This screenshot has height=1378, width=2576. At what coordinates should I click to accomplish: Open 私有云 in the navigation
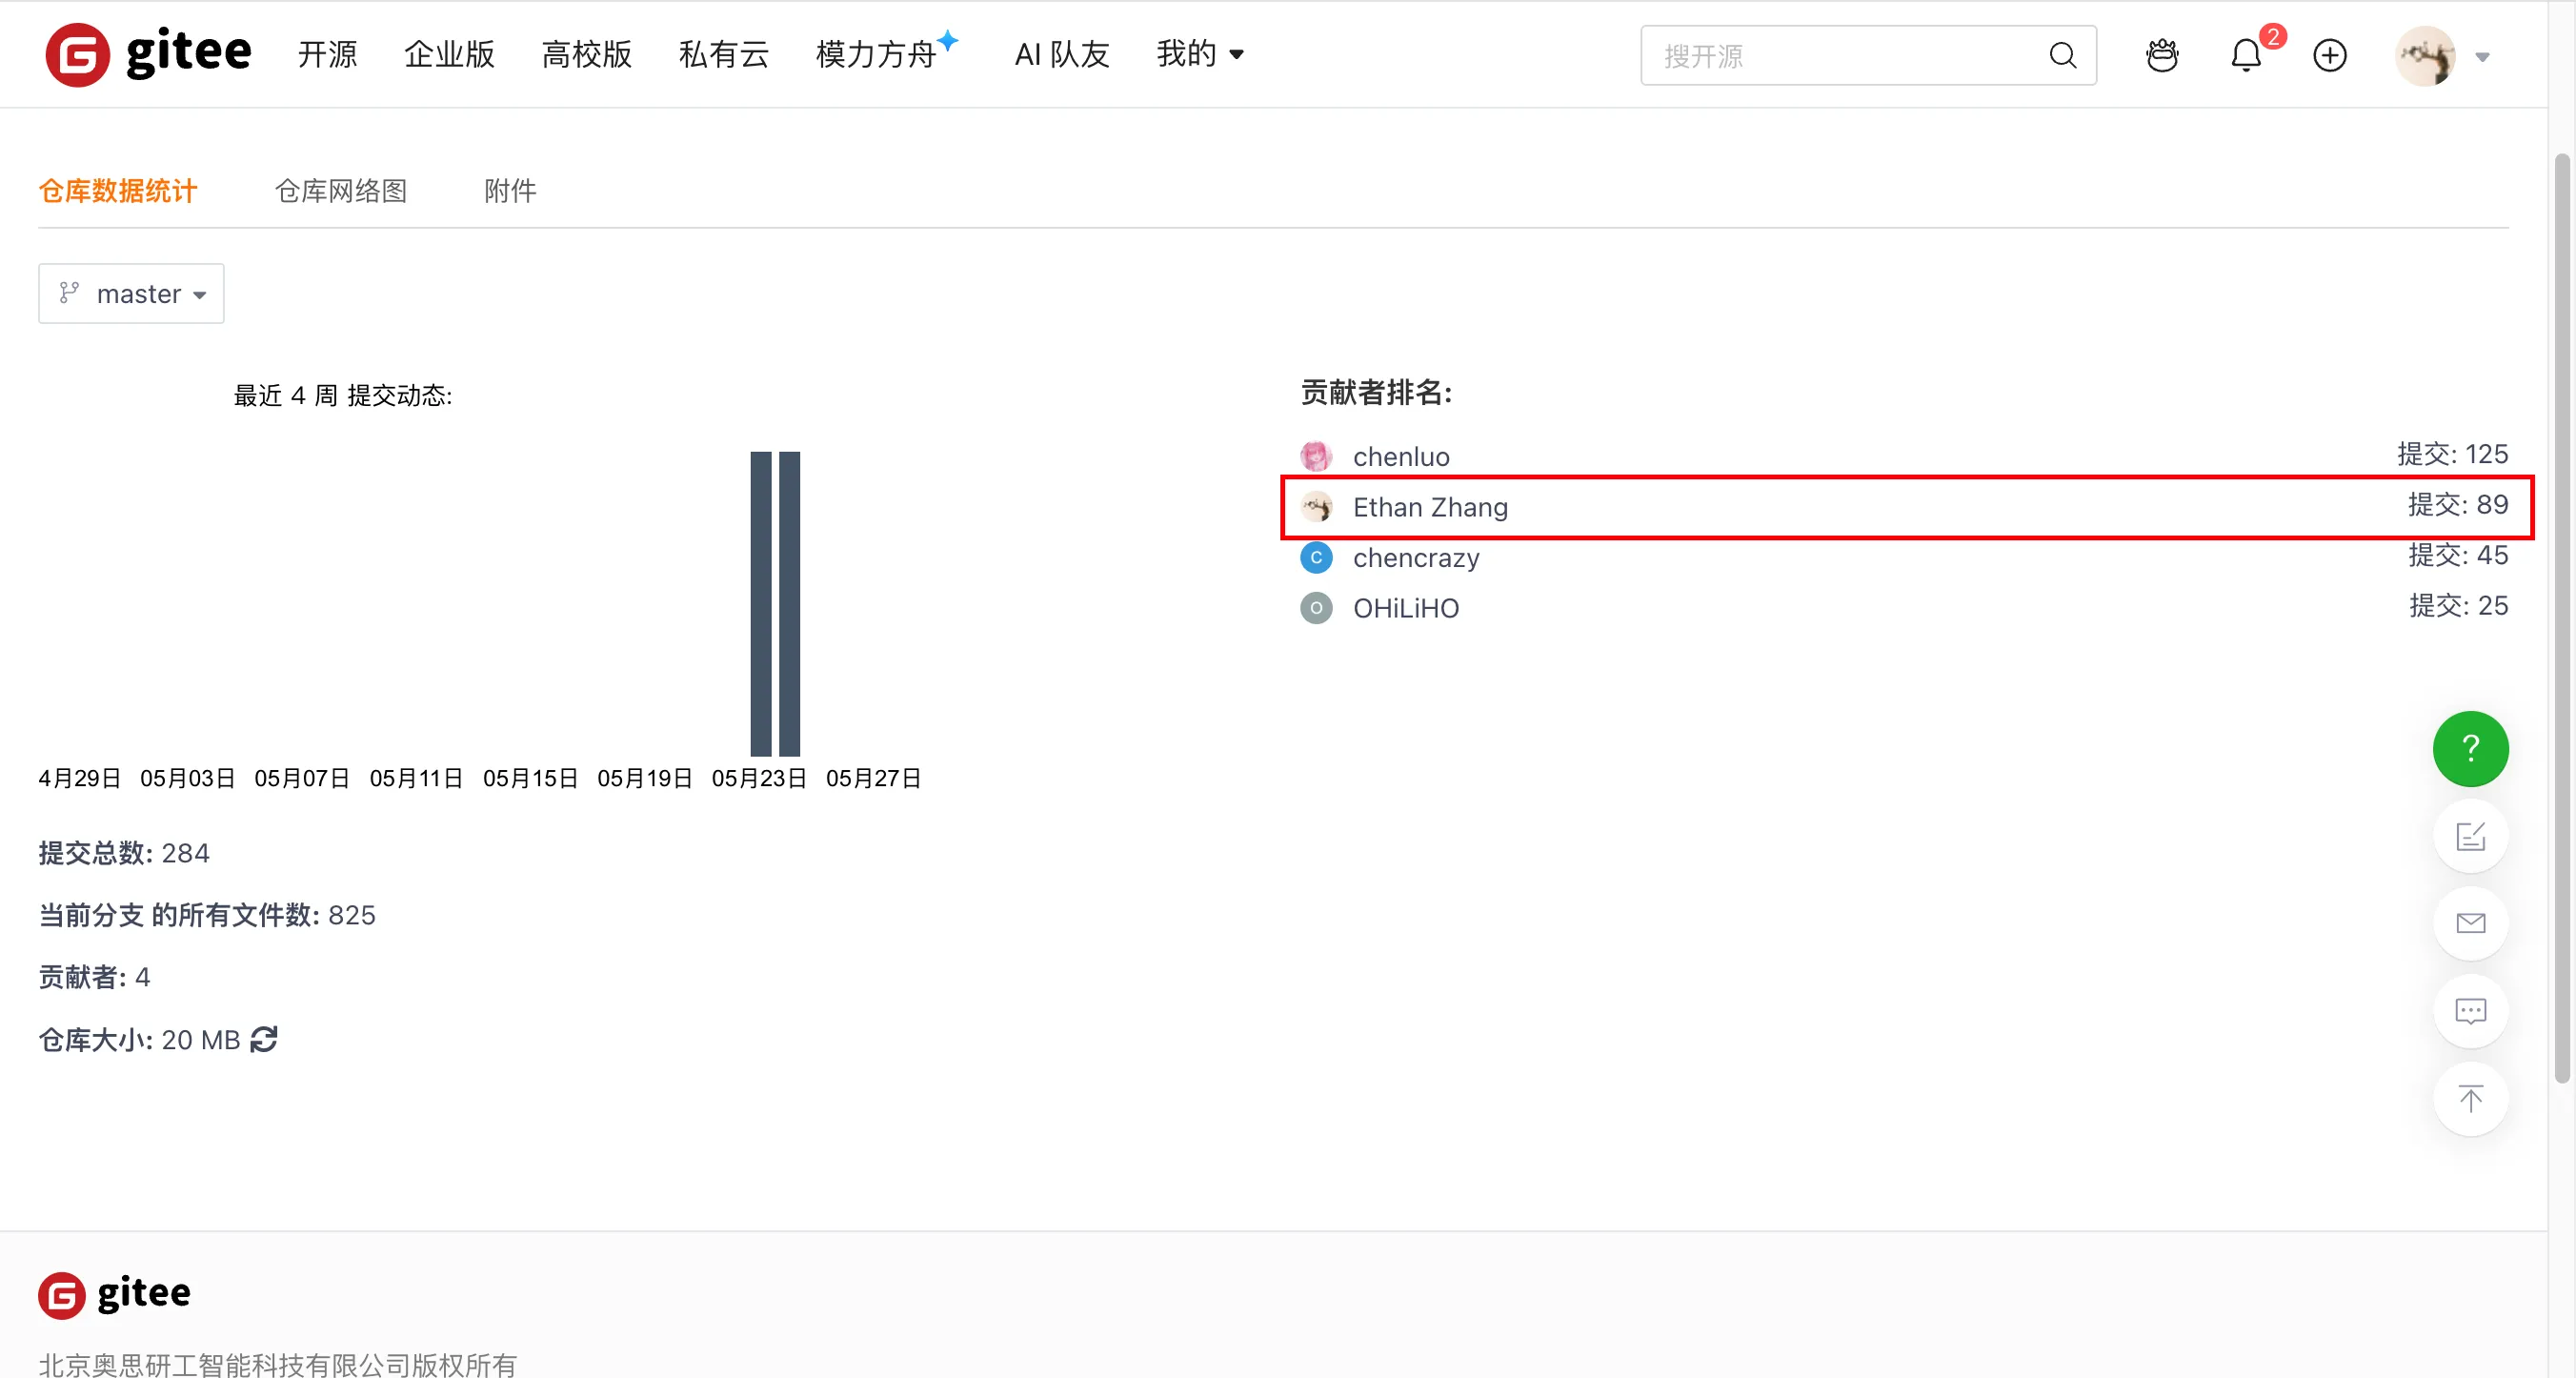tap(723, 54)
